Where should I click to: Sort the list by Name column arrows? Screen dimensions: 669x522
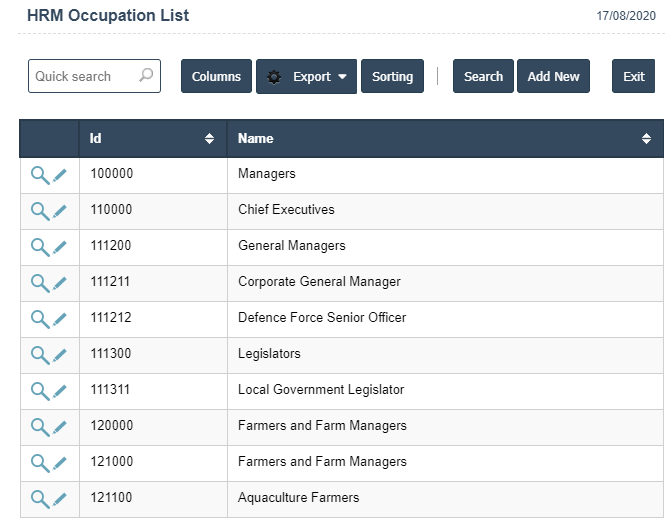point(646,139)
